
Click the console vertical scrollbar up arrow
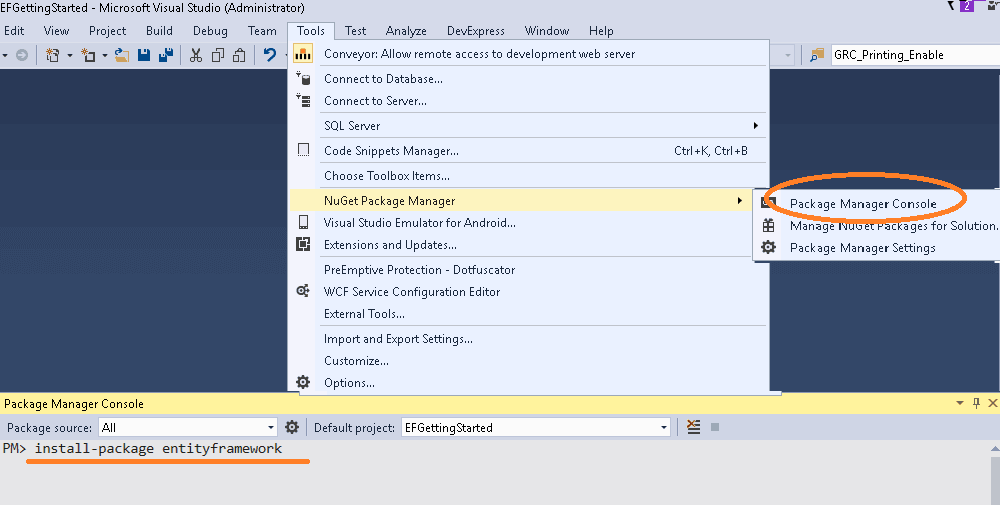[x=995, y=449]
